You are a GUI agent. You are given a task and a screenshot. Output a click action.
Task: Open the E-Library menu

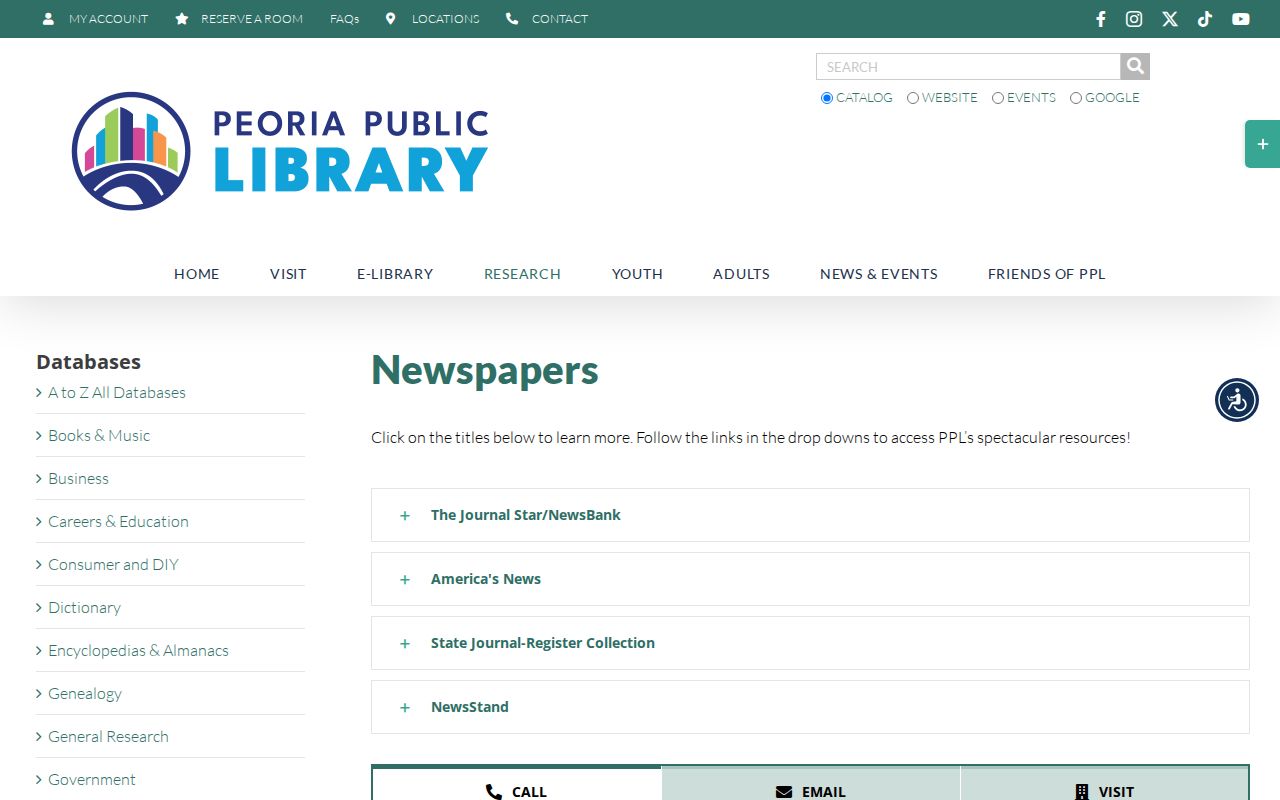(x=395, y=274)
